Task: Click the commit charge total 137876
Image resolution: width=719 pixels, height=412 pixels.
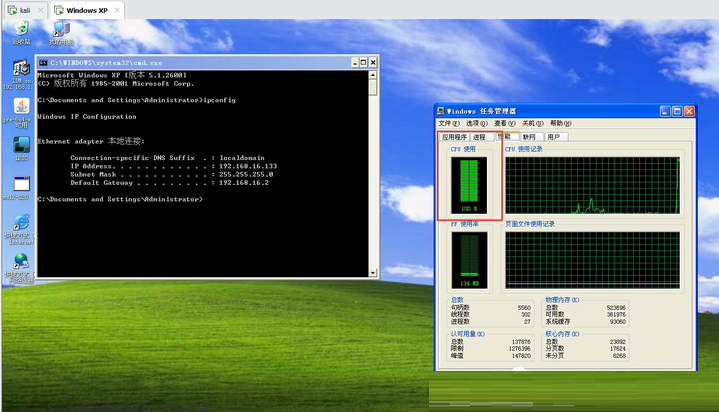Action: click(521, 342)
